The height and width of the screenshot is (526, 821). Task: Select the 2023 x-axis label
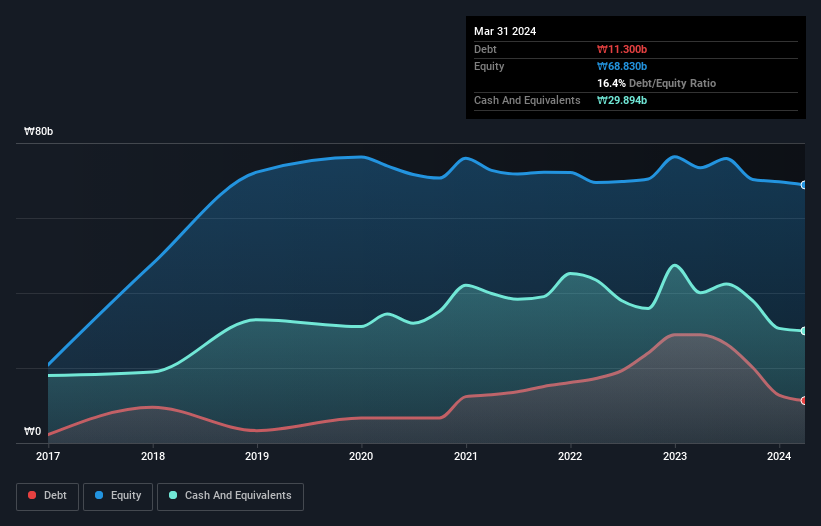pos(675,456)
